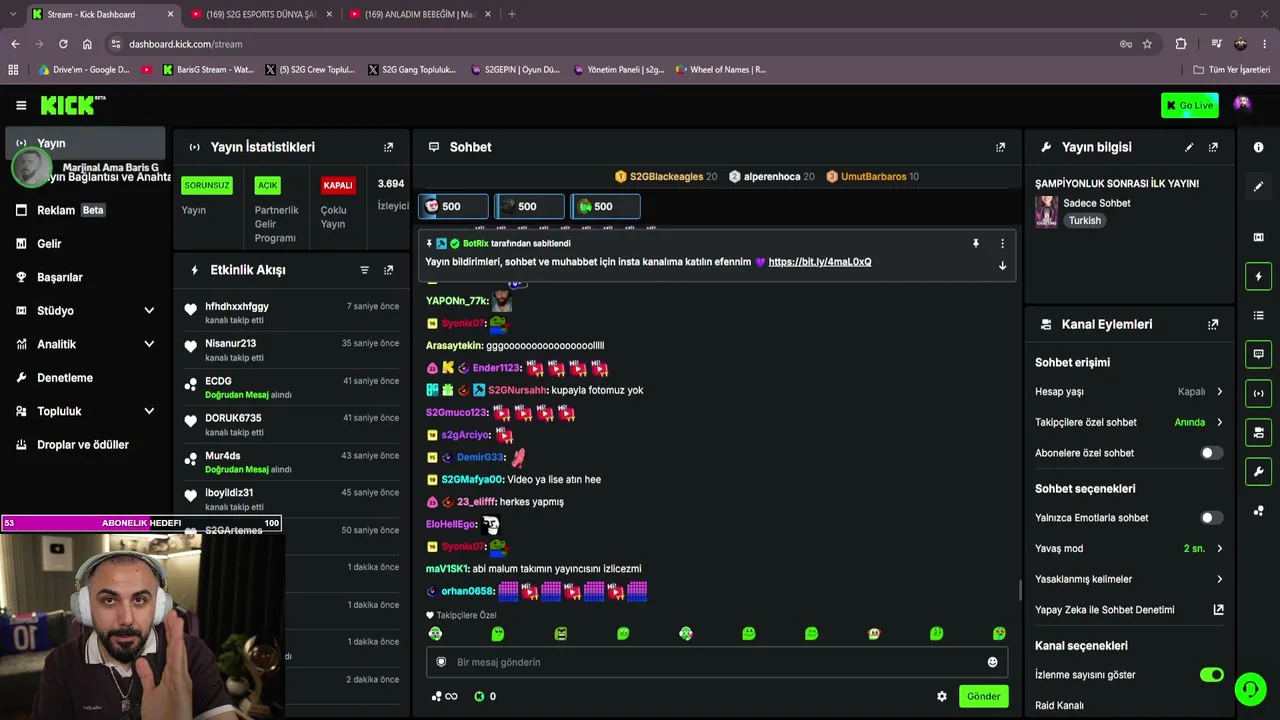Send the message with Gönder button
The height and width of the screenshot is (720, 1280).
(x=983, y=696)
